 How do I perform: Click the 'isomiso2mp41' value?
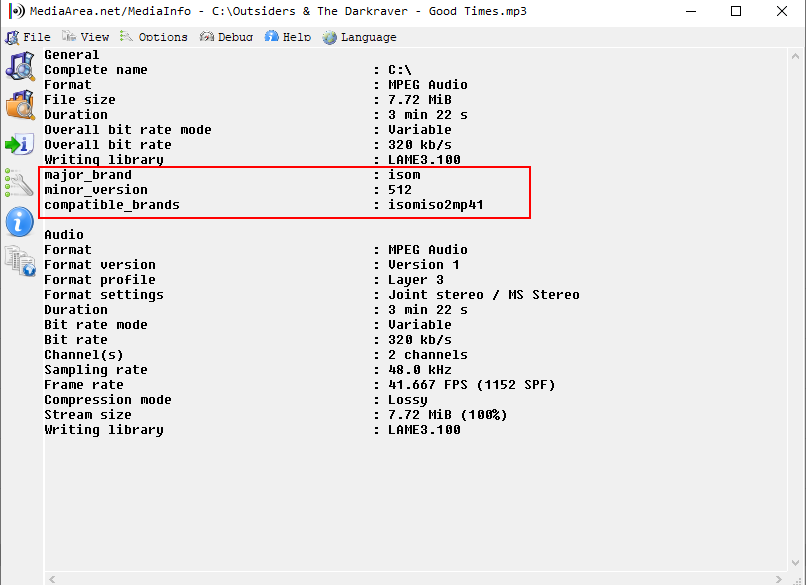[436, 205]
